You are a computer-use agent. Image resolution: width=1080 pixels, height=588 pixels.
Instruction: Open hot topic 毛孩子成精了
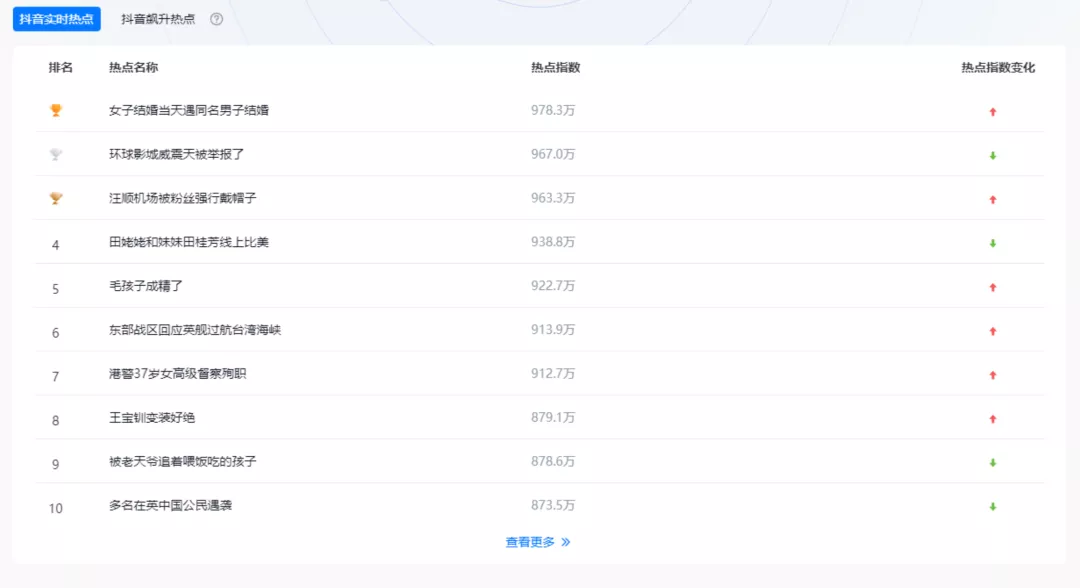[x=145, y=286]
